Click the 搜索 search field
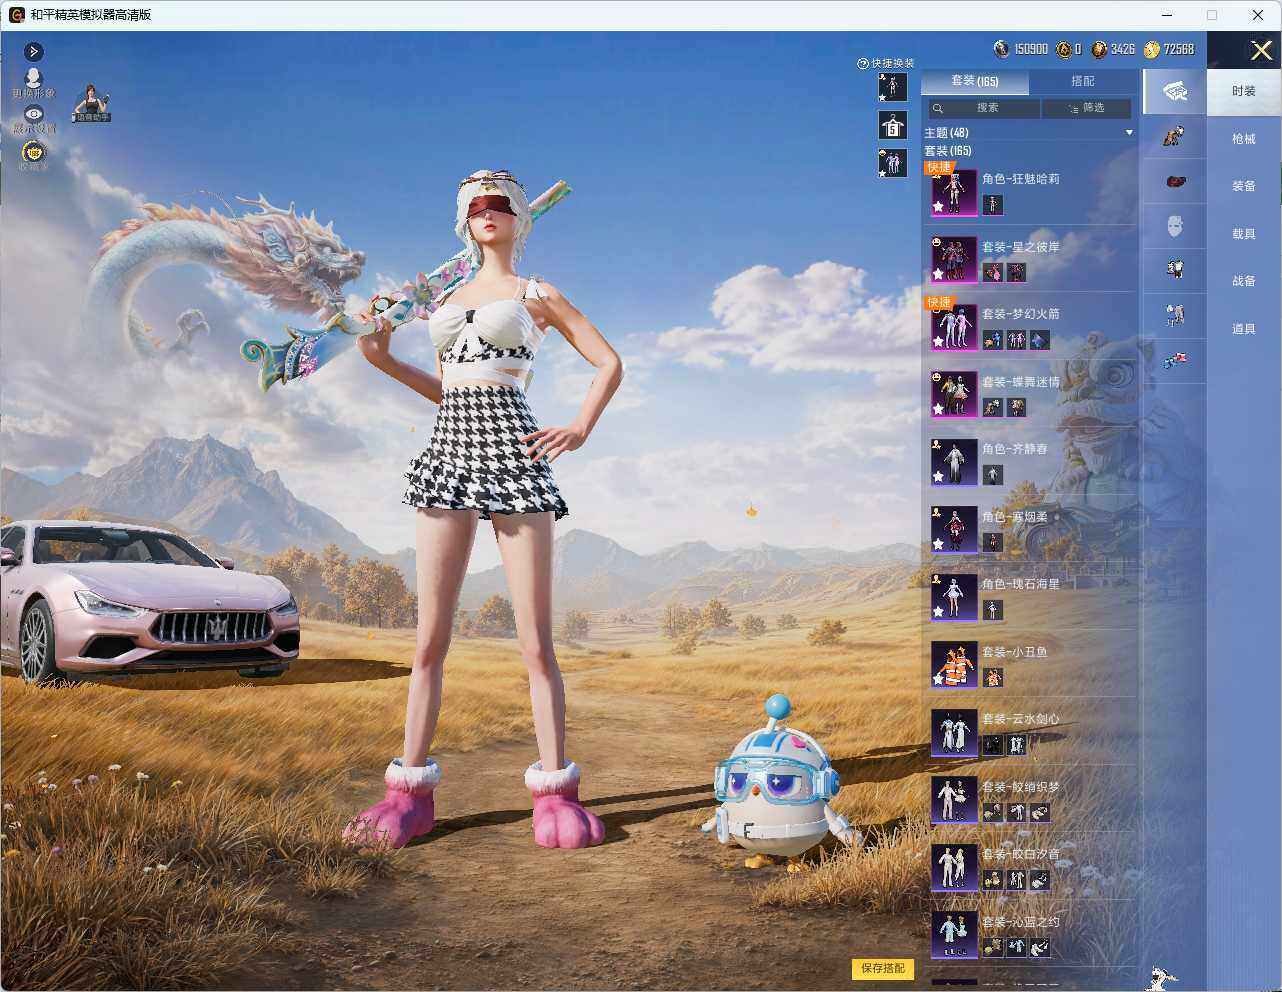The image size is (1282, 992). point(982,108)
